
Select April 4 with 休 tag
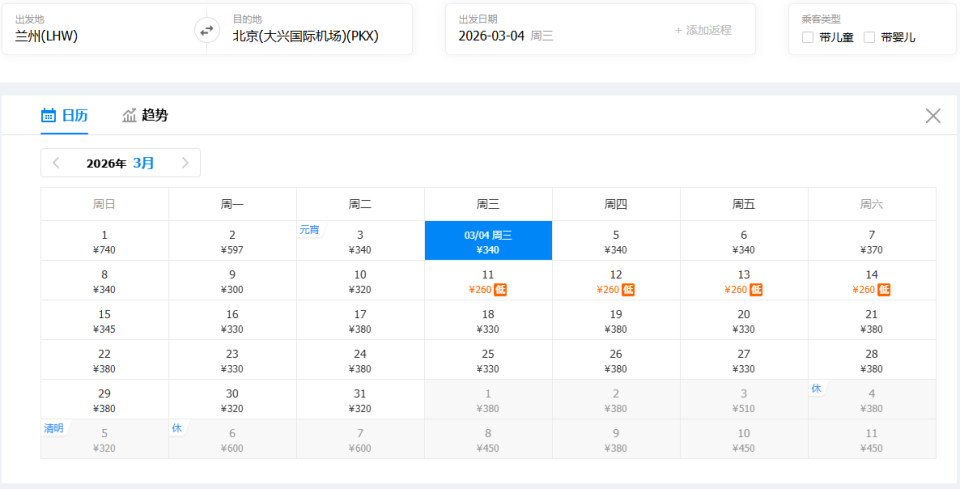point(872,400)
